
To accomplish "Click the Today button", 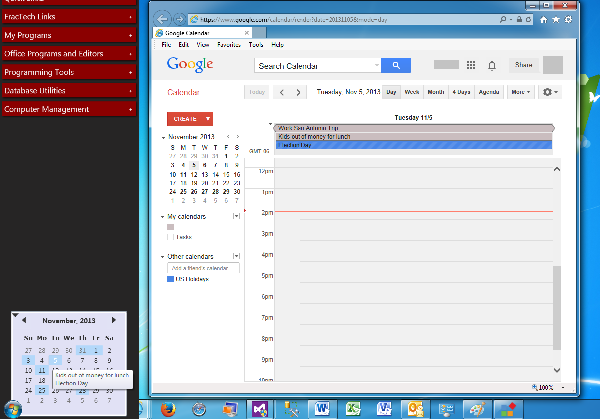I will [x=257, y=92].
